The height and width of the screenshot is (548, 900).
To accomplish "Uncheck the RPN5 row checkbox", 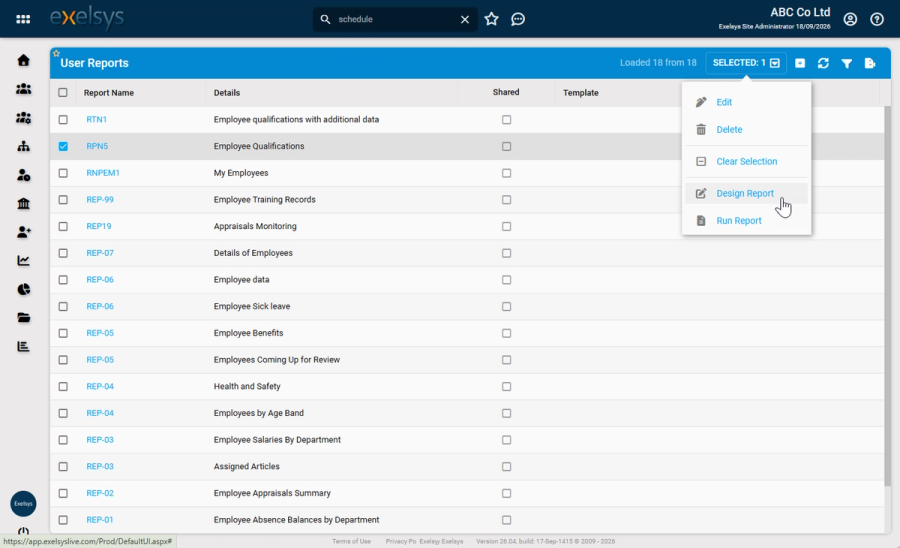I will coord(63,146).
